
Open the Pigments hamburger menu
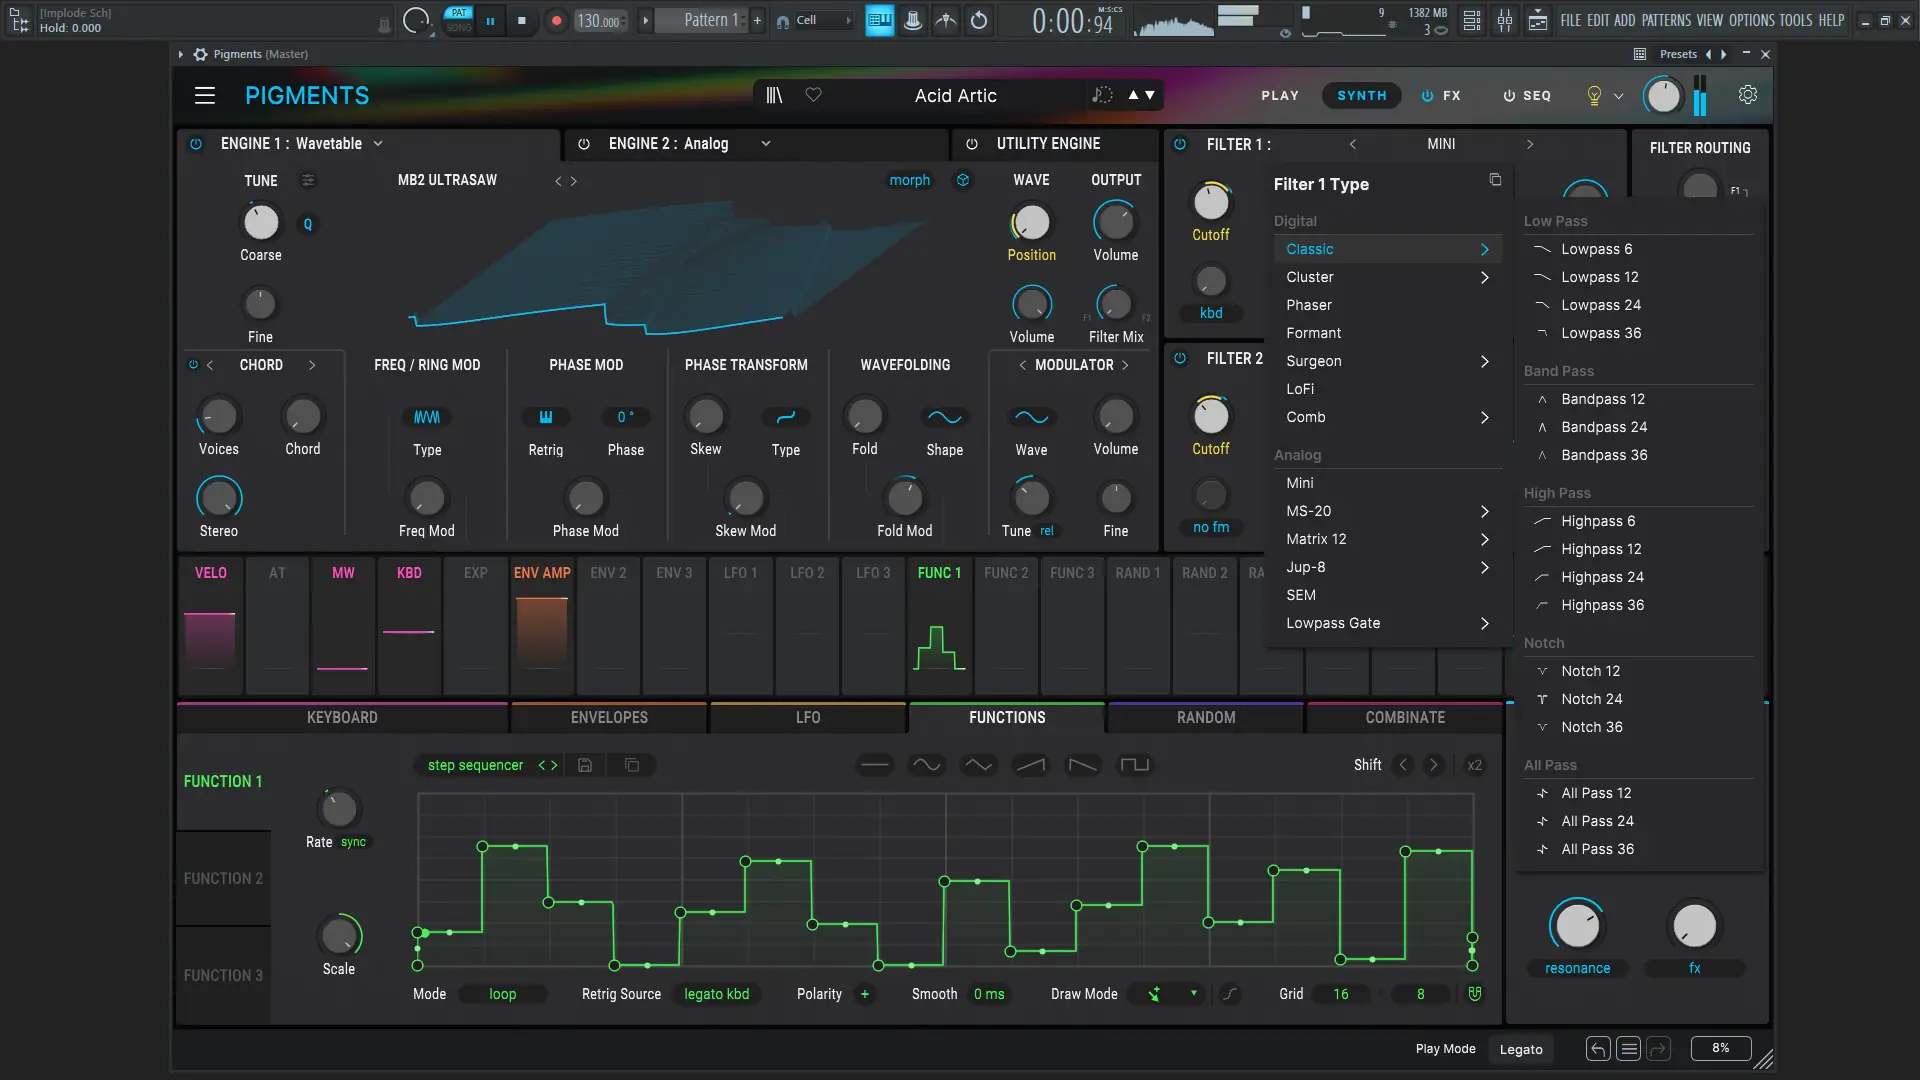click(205, 95)
